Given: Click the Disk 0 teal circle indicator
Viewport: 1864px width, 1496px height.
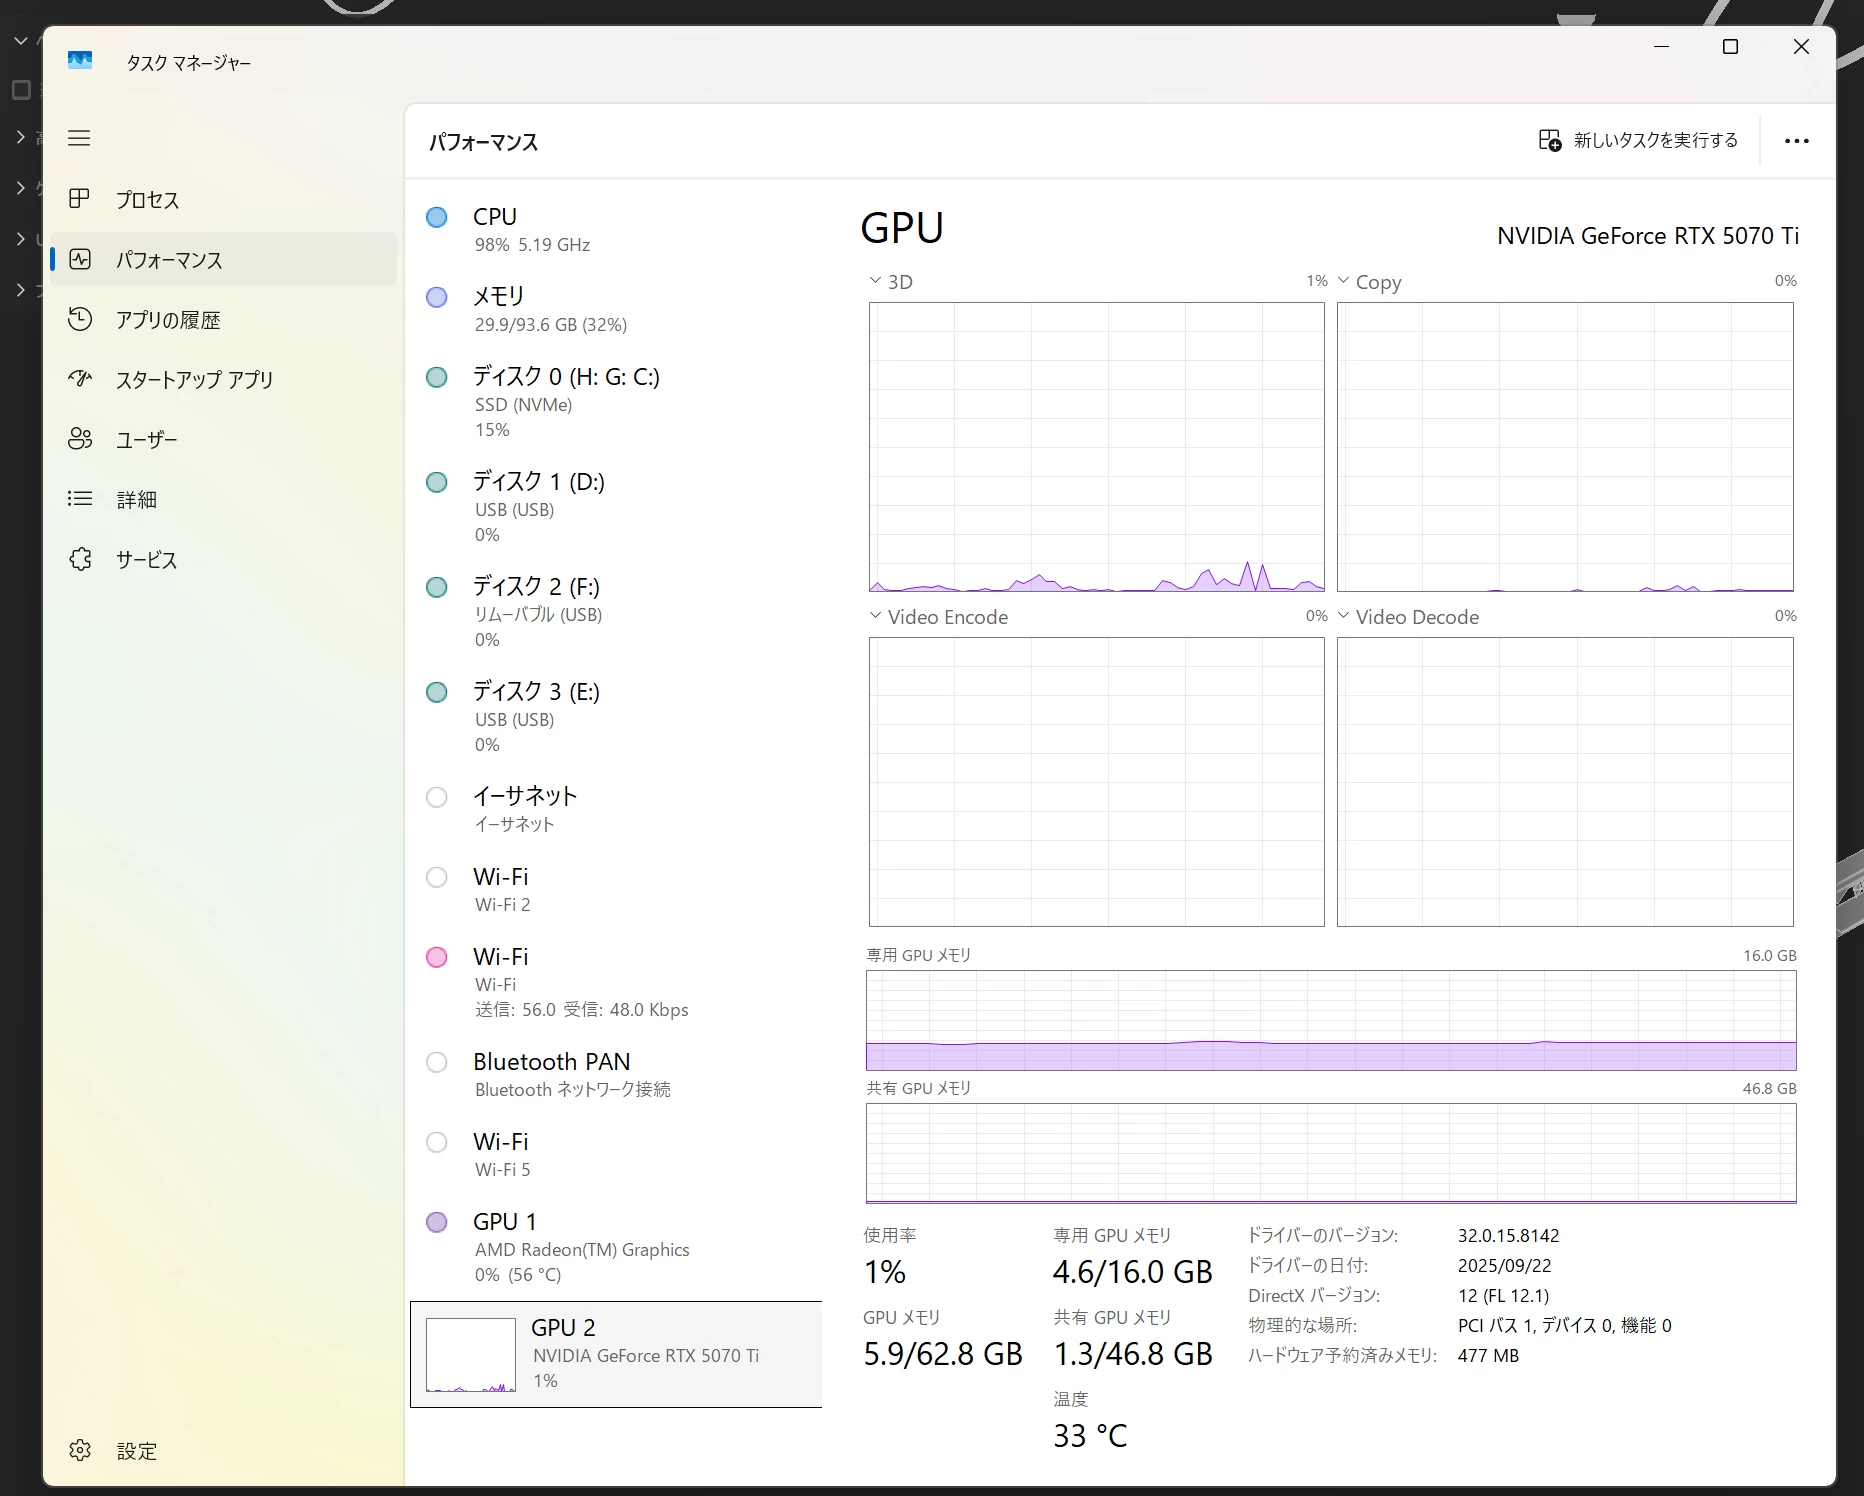Looking at the screenshot, I should (x=437, y=377).
